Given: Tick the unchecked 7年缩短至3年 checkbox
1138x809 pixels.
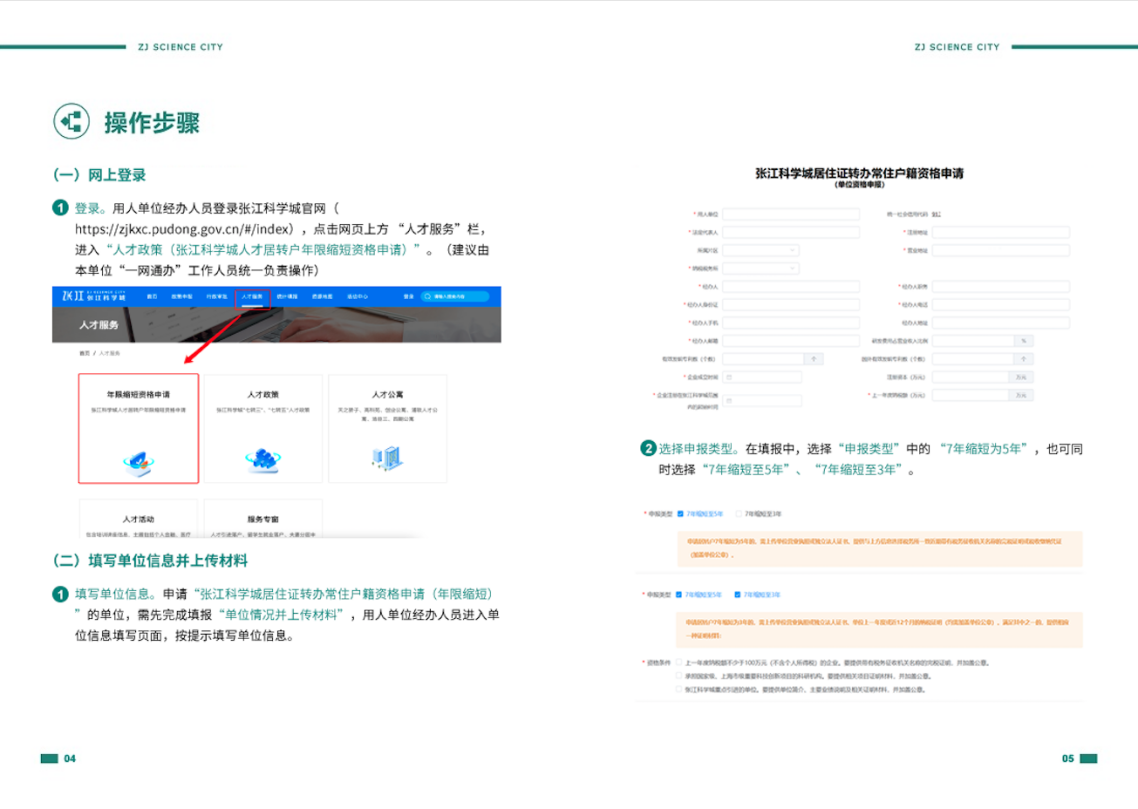Looking at the screenshot, I should click(739, 514).
